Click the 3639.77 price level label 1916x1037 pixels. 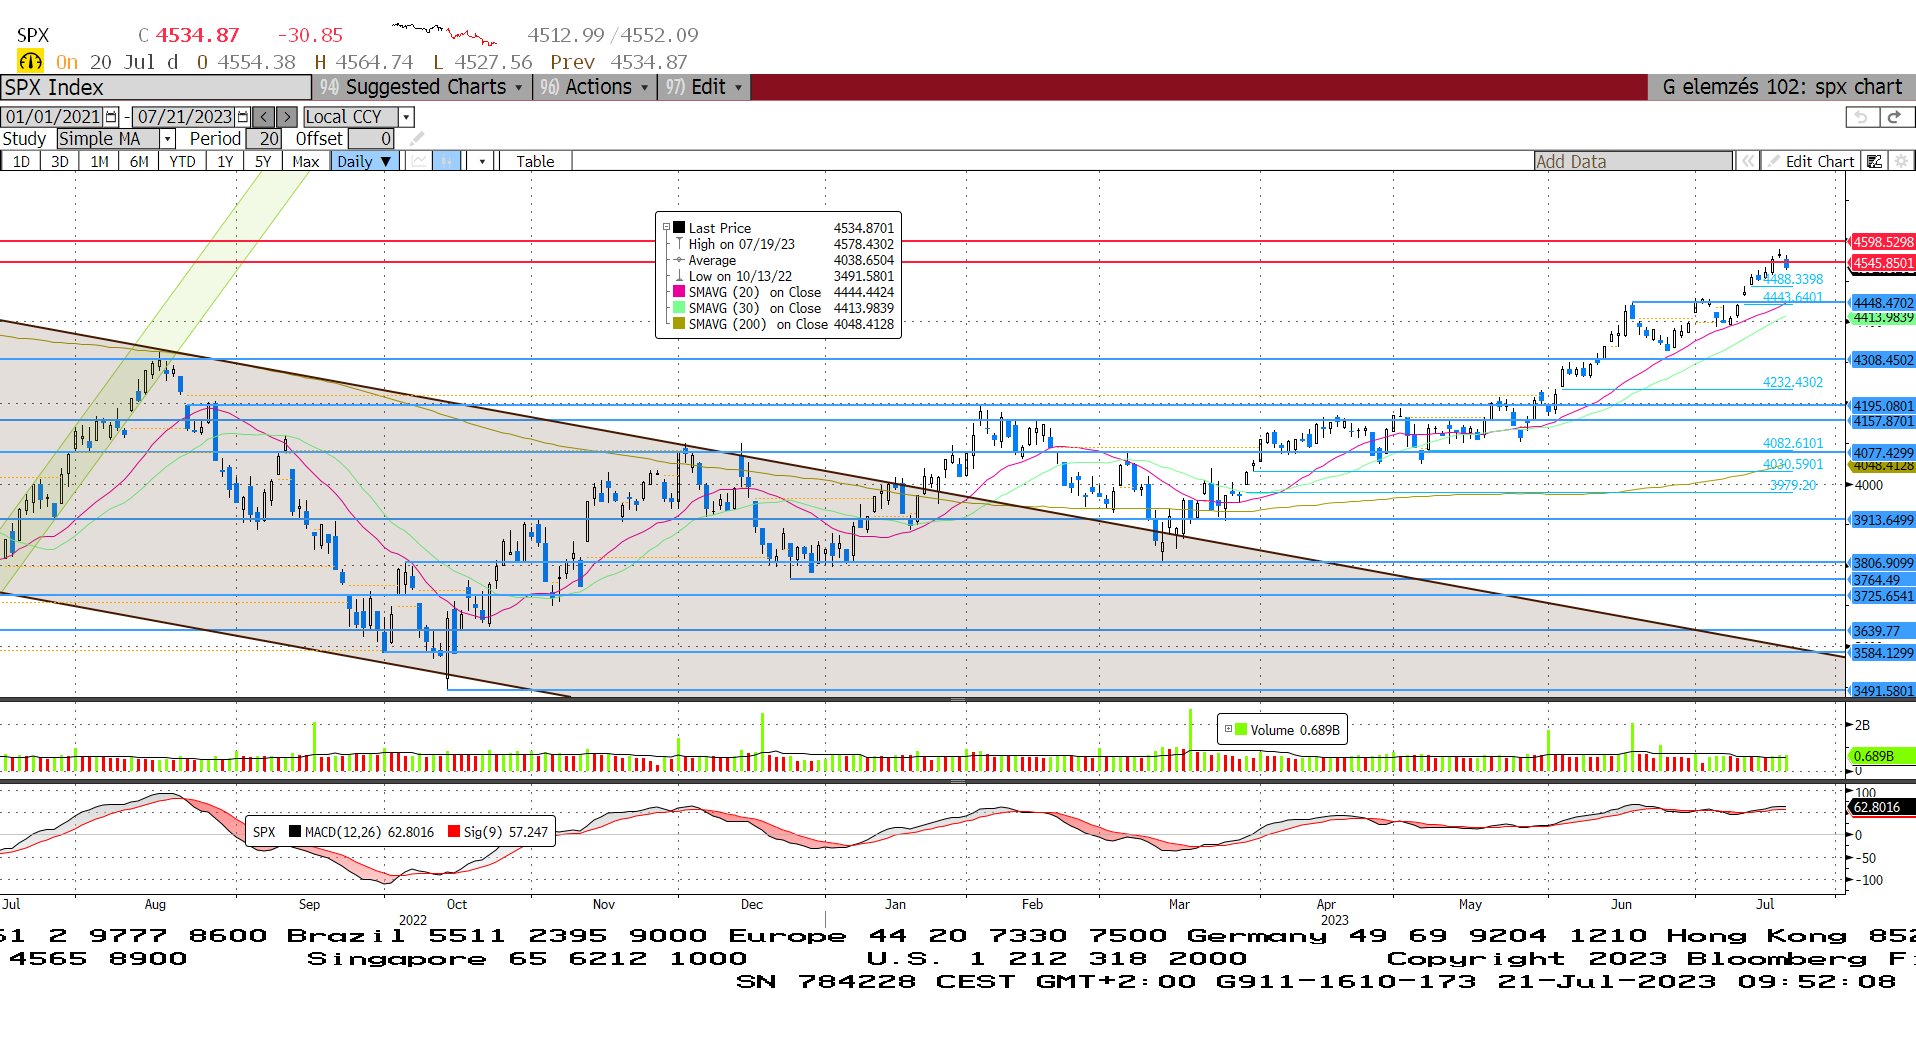pos(1882,631)
